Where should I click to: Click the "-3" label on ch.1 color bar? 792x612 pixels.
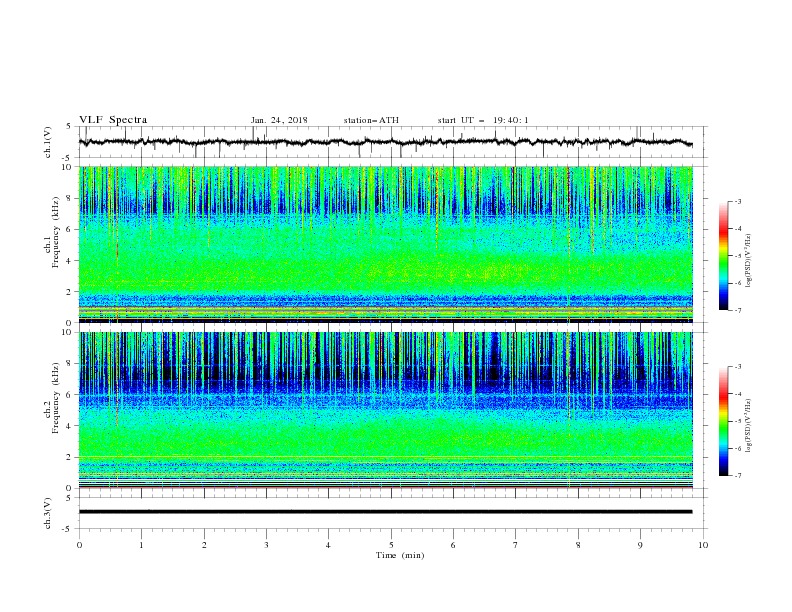click(x=737, y=201)
